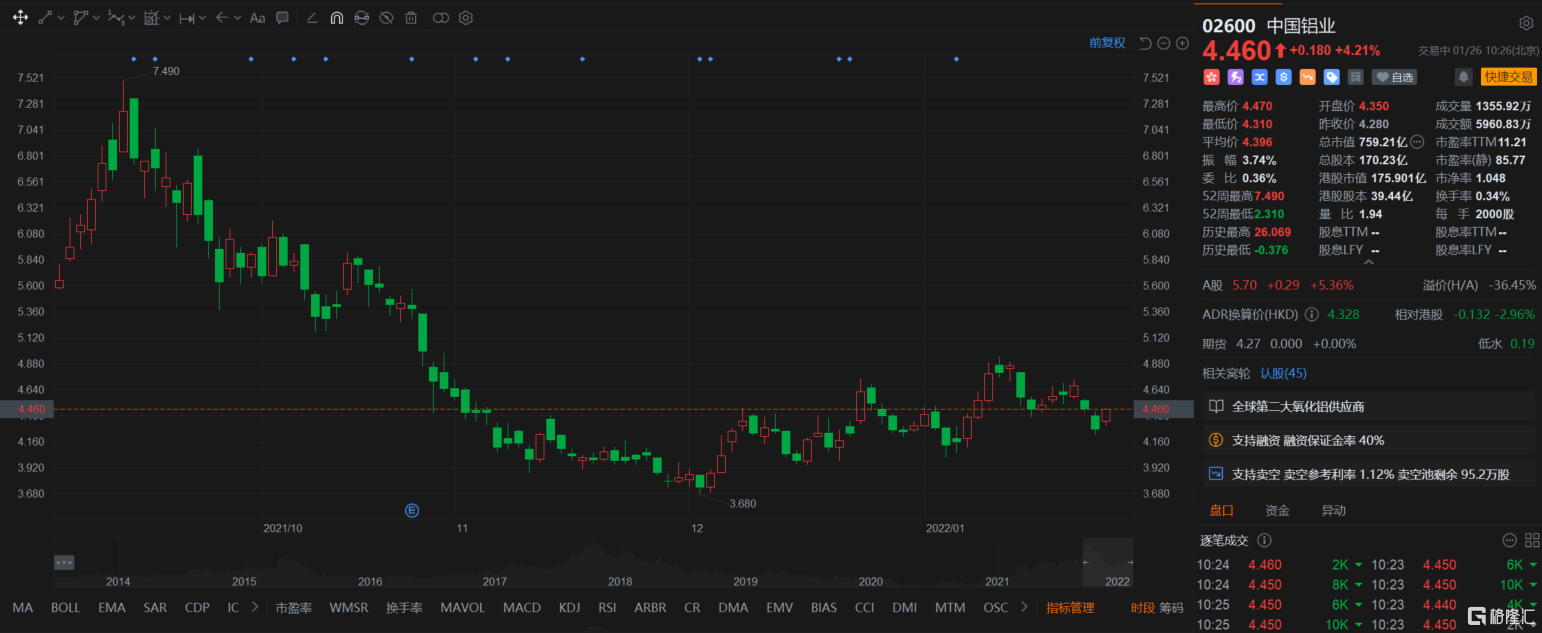The height and width of the screenshot is (633, 1542).
Task: Click the blue shuffle connect badge
Action: (1259, 77)
